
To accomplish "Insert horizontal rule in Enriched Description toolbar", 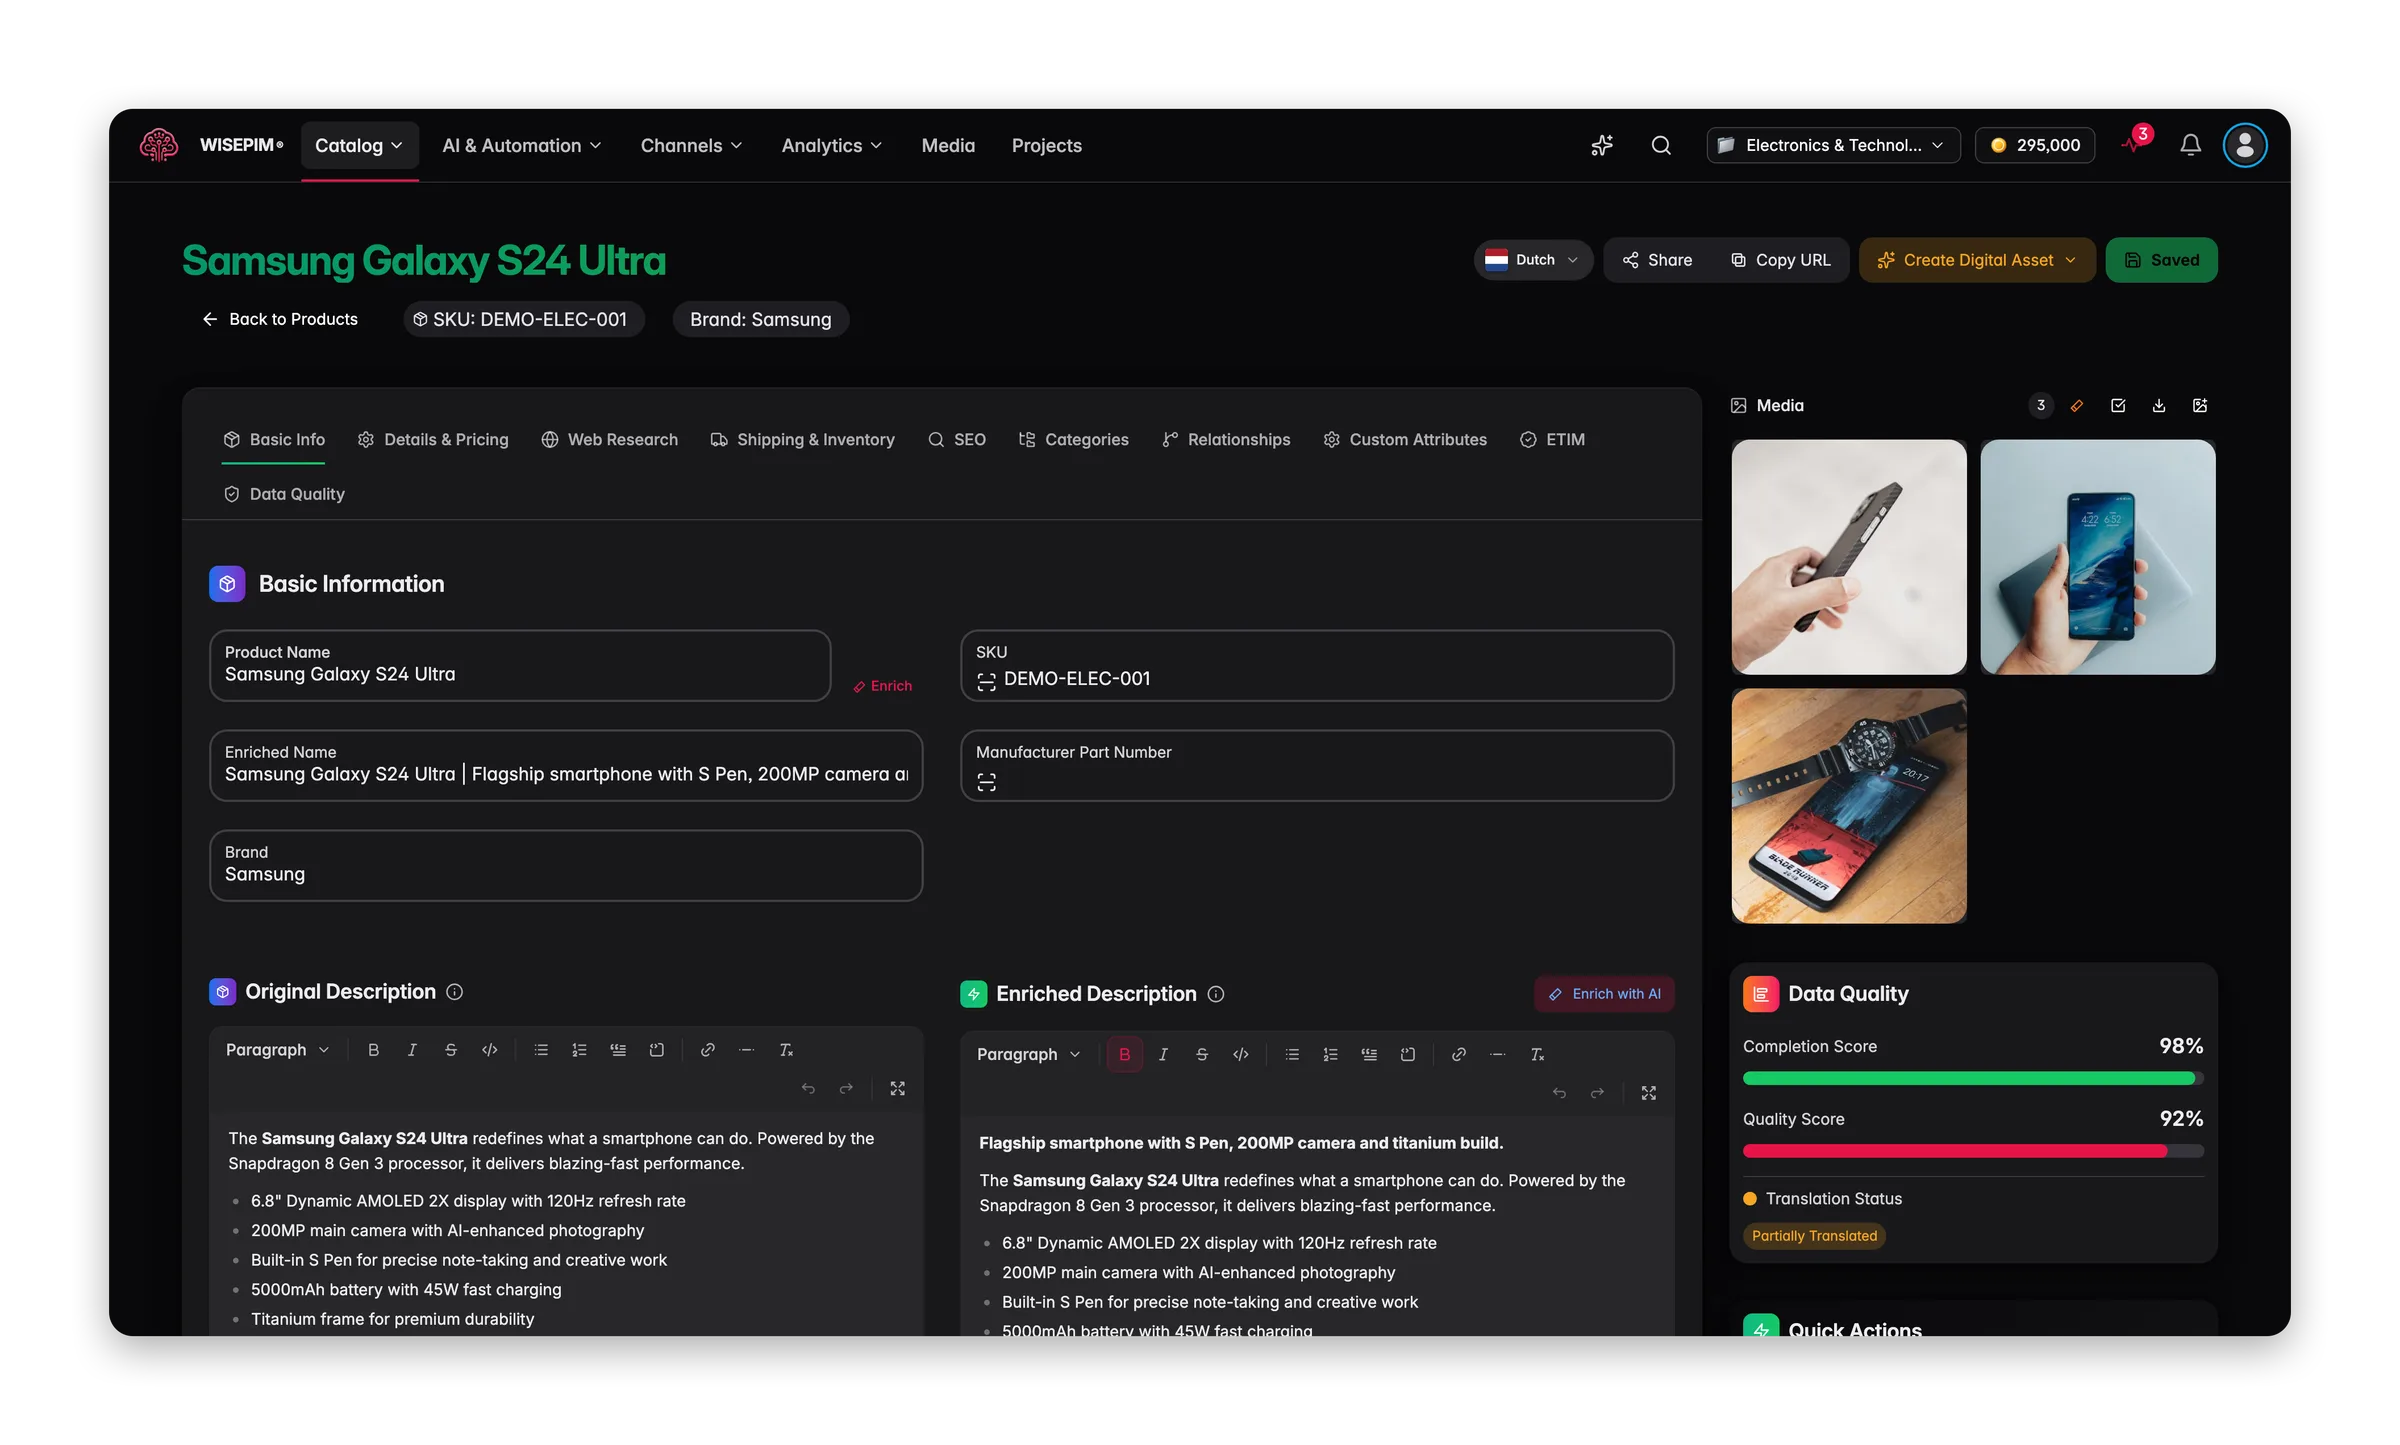I will coord(1497,1055).
